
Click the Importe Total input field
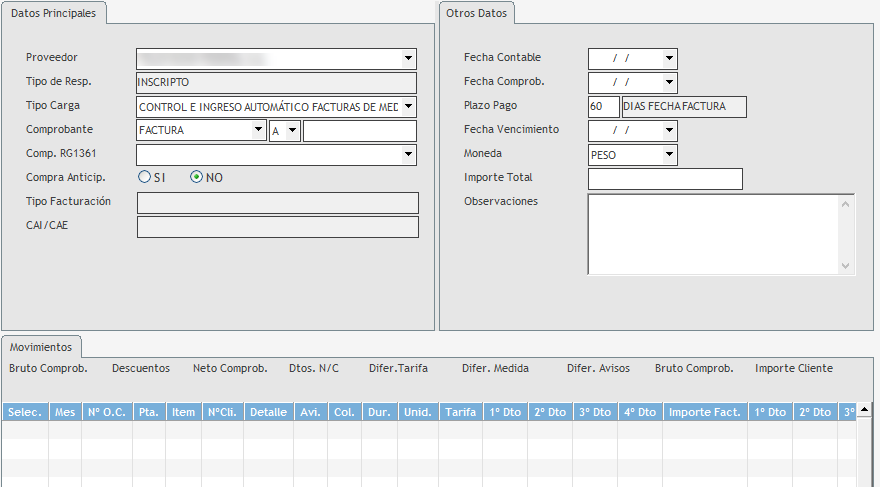[665, 179]
